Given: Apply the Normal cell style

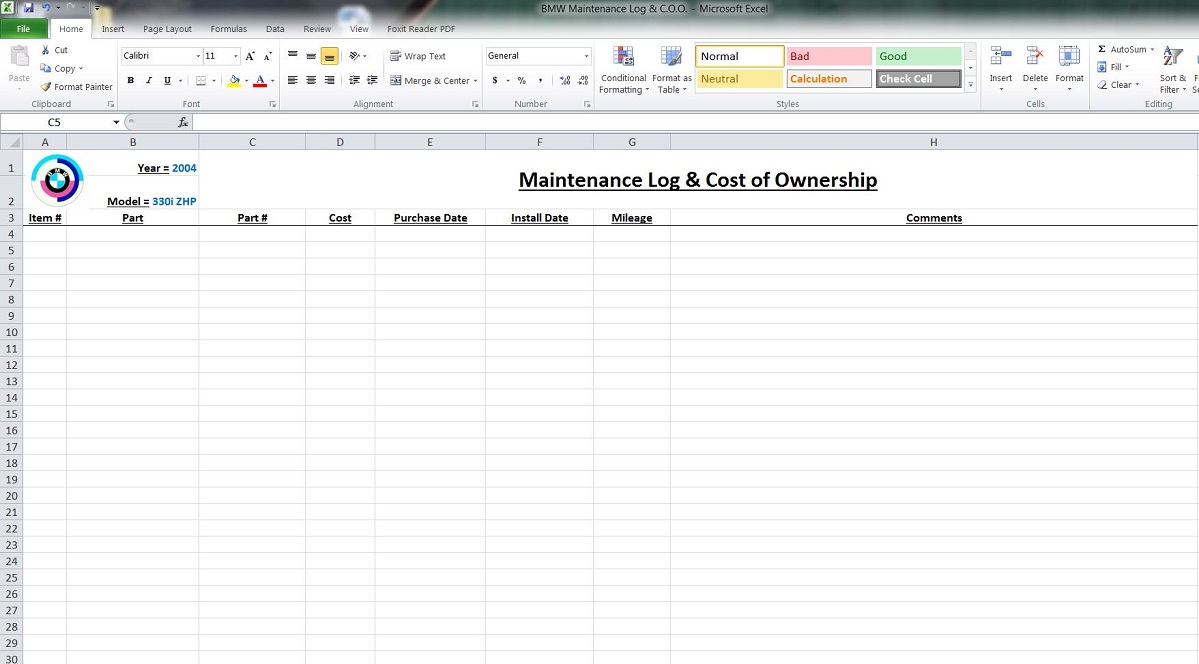Looking at the screenshot, I should click(x=739, y=56).
